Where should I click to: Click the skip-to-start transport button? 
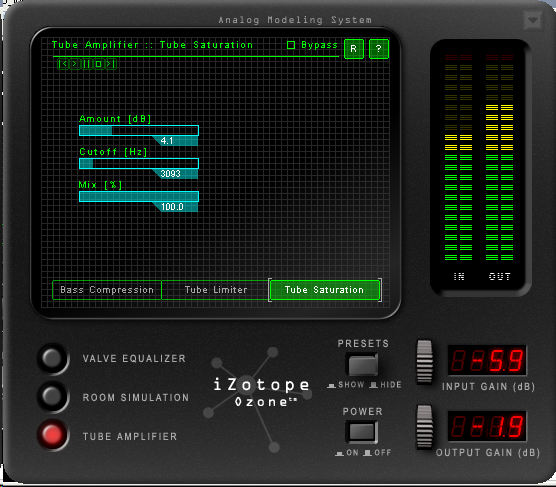click(63, 64)
